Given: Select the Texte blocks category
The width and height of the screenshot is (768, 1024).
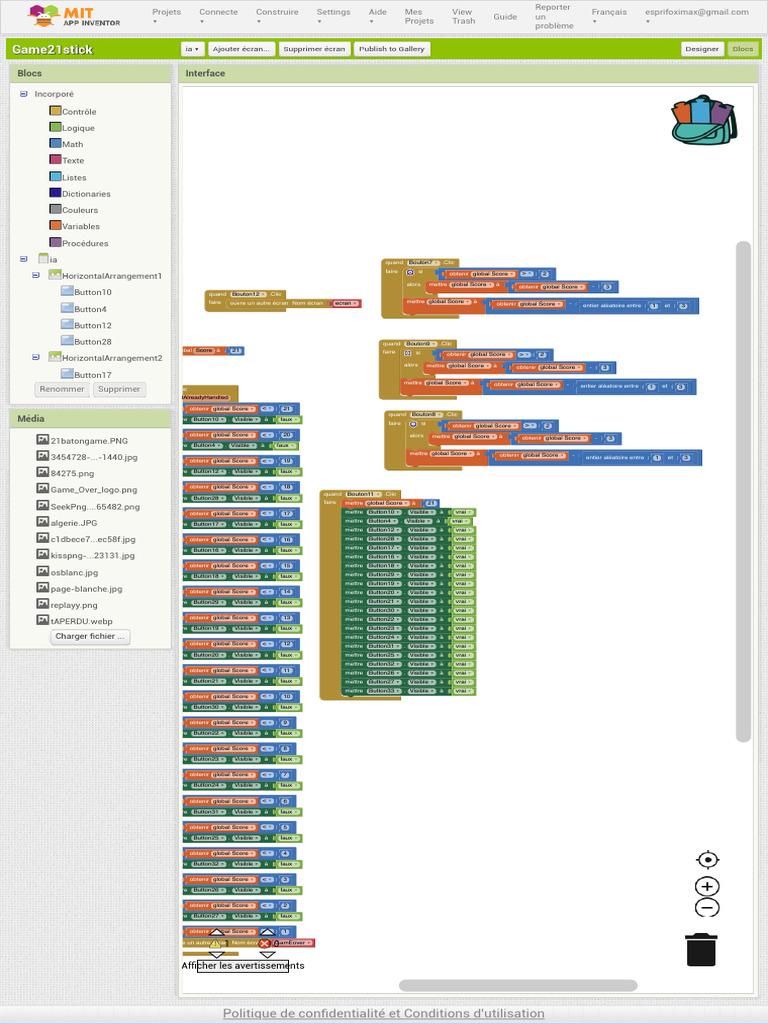Looking at the screenshot, I should click(67, 161).
